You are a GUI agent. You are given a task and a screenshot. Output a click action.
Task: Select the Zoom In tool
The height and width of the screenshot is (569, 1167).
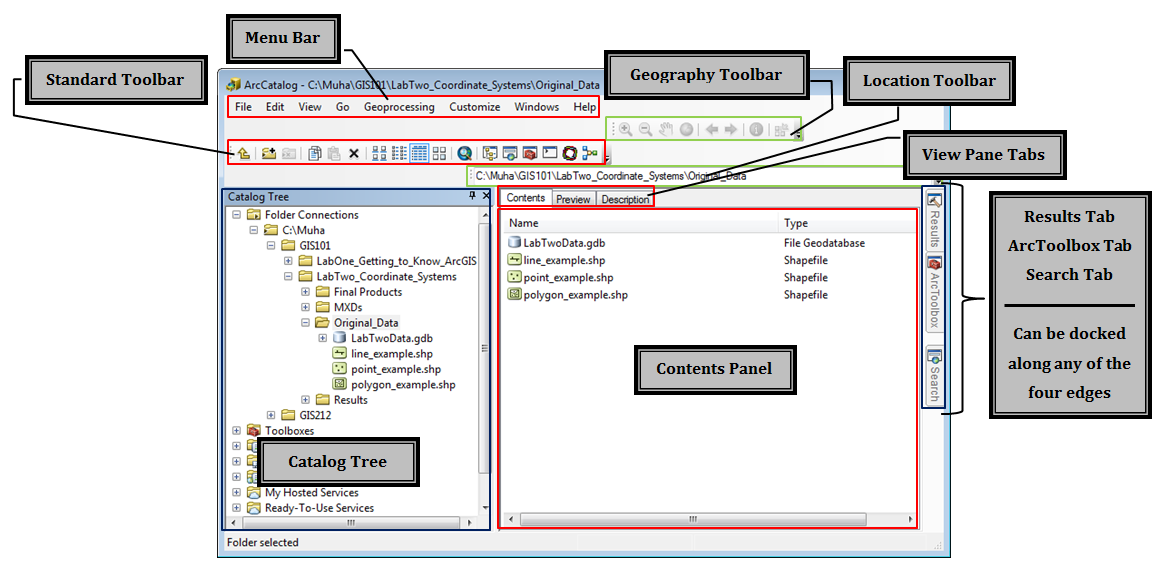point(626,129)
